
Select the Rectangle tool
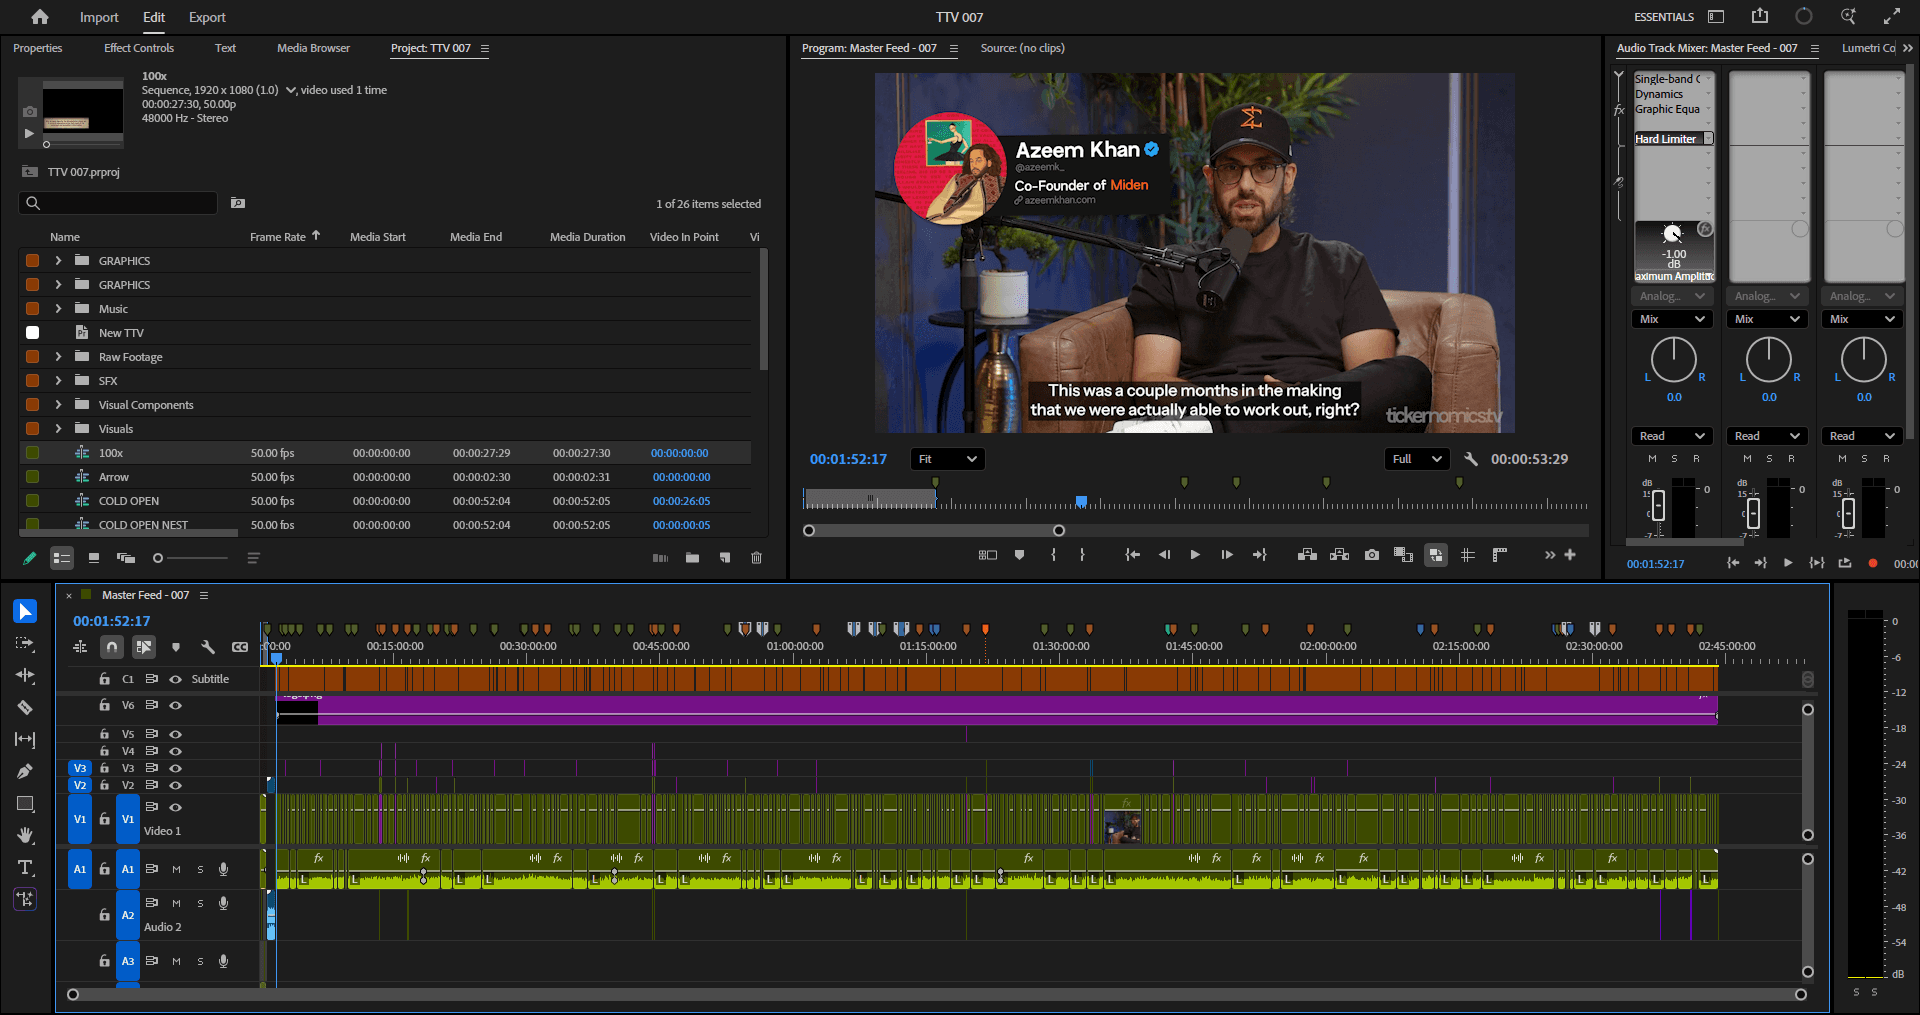click(x=25, y=803)
